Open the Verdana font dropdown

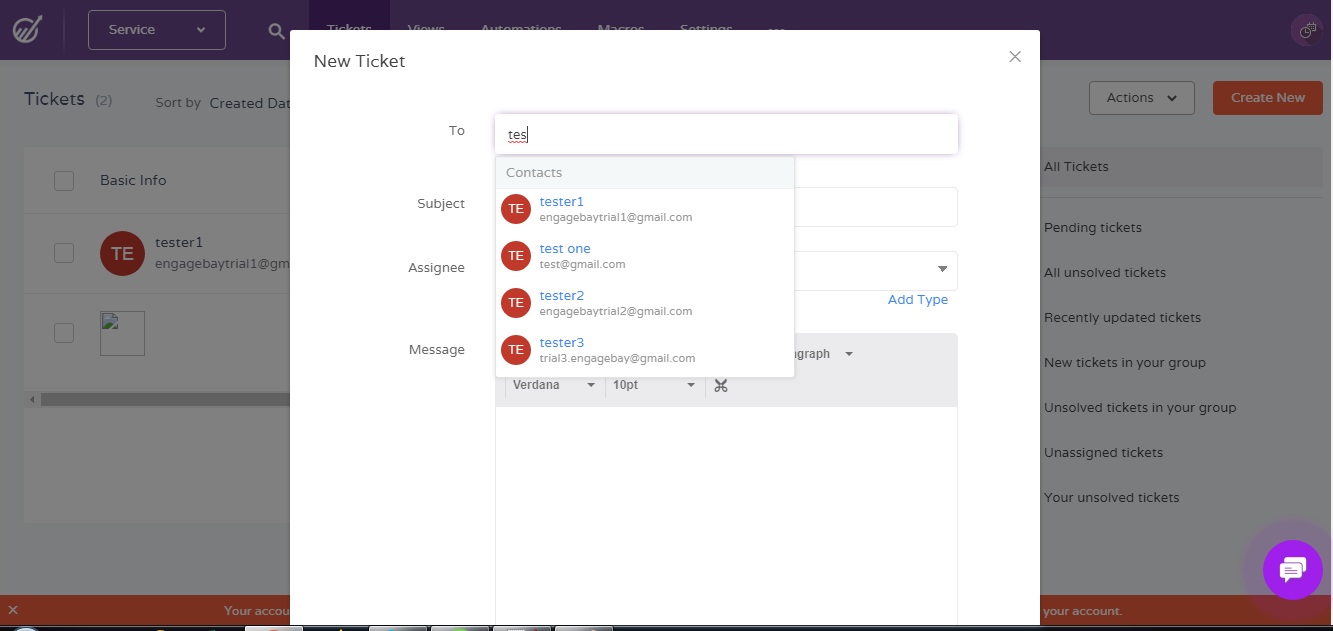554,385
